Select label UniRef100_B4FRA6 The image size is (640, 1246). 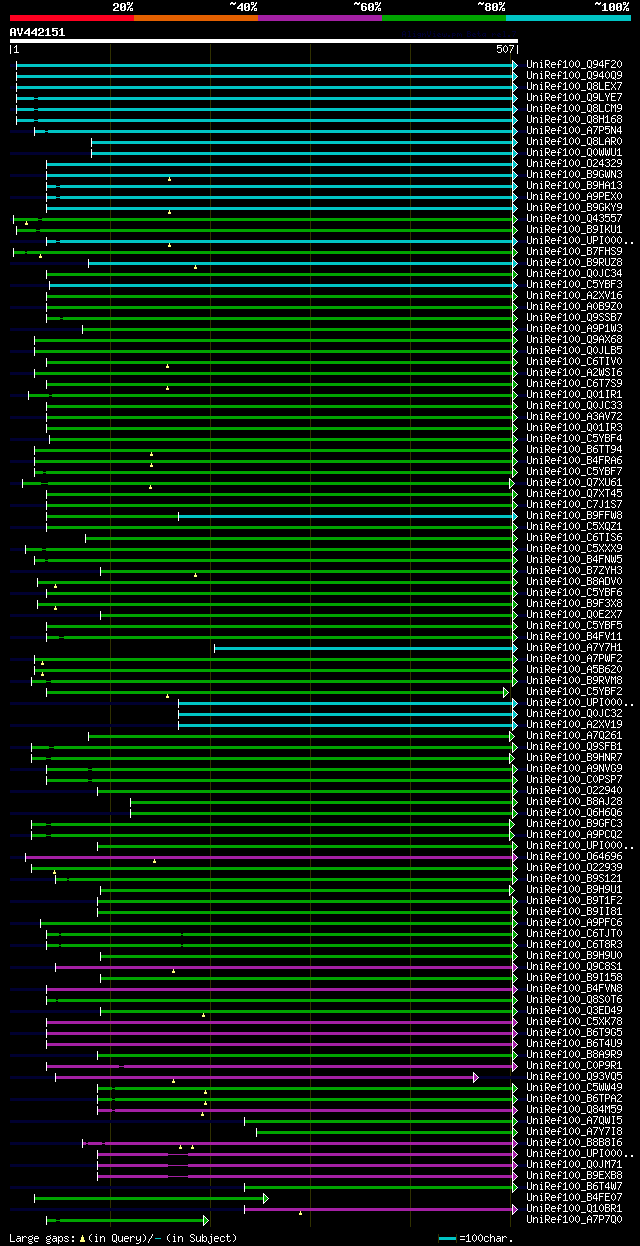(x=573, y=461)
